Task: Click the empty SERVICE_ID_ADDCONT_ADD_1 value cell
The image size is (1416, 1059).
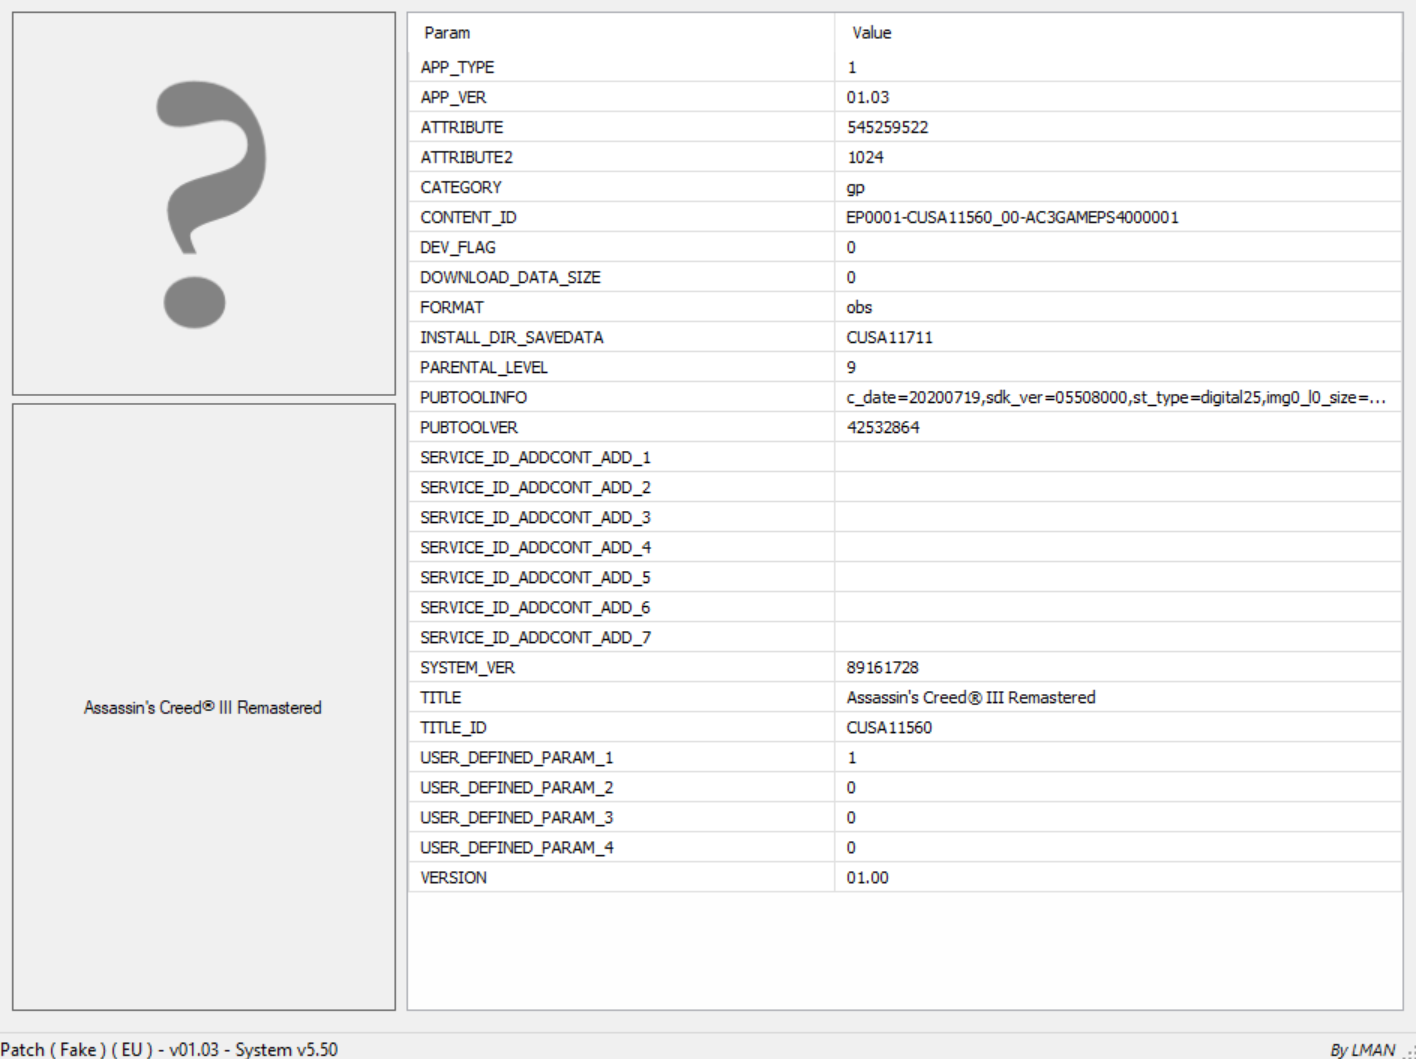Action: (1115, 457)
